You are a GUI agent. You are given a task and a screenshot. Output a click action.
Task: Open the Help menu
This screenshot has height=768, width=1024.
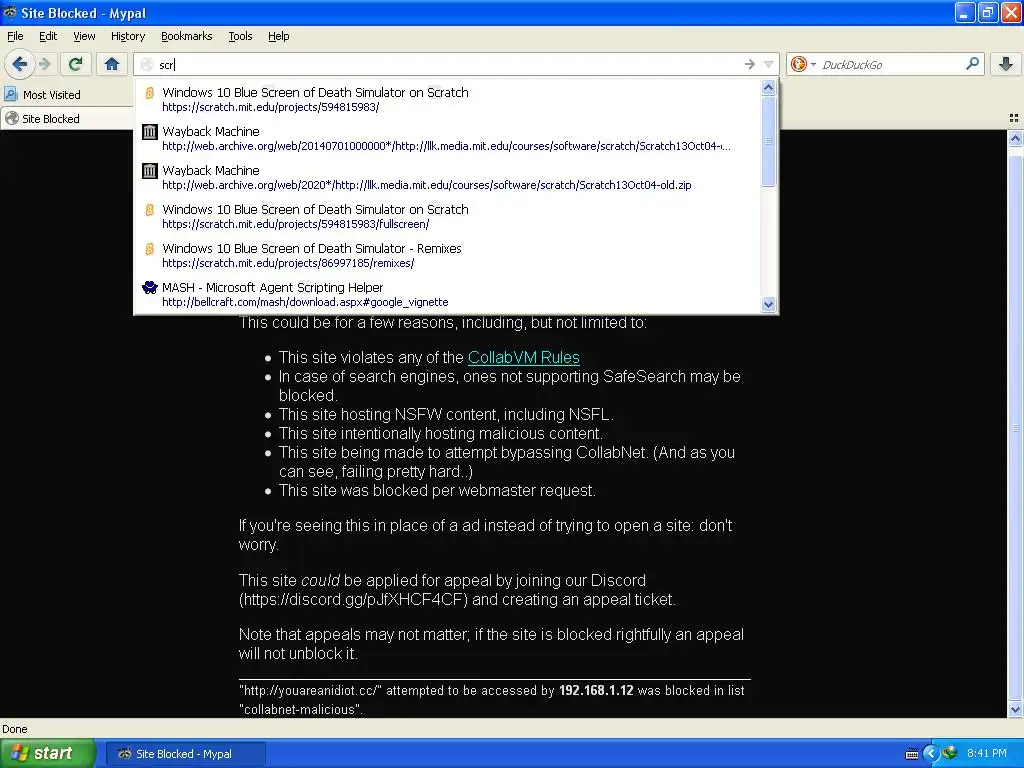(x=278, y=36)
